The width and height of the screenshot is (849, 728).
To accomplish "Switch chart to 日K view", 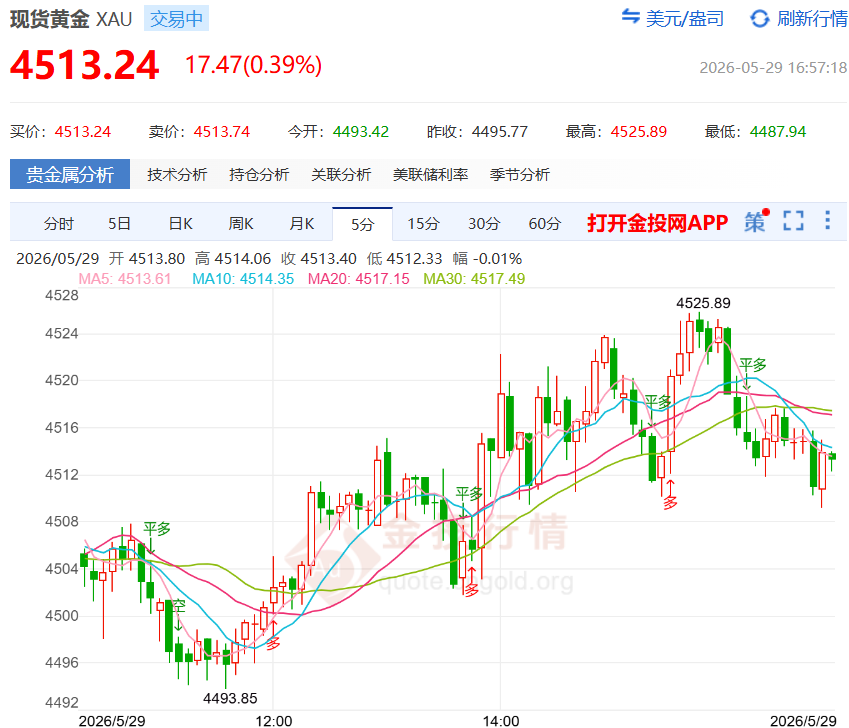I will pos(180,224).
